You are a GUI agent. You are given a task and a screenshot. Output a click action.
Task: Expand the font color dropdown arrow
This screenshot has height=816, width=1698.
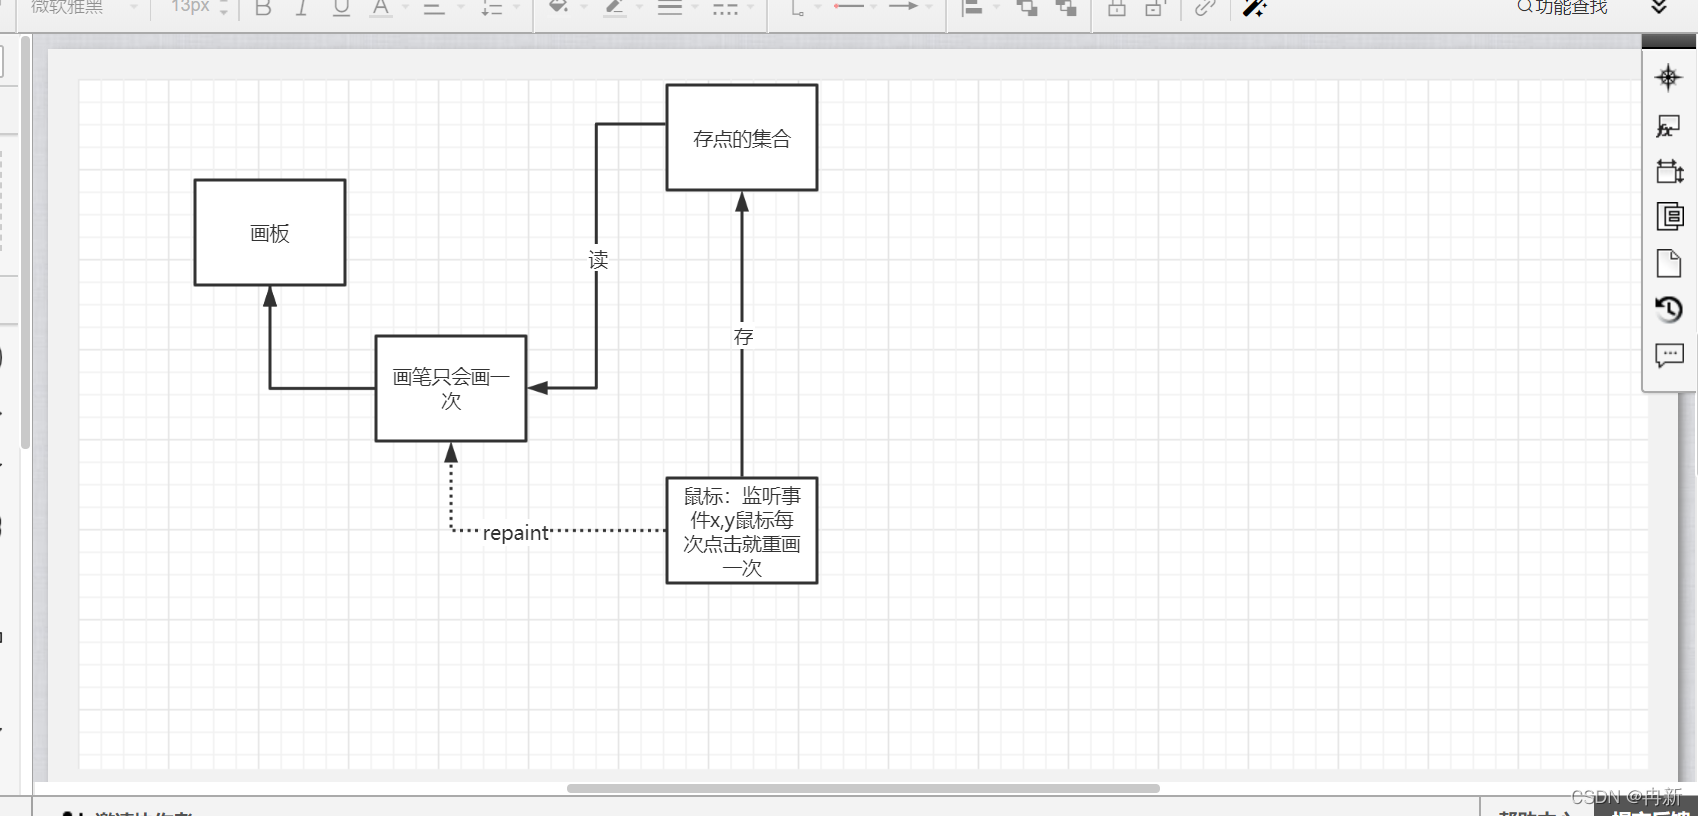pos(405,8)
